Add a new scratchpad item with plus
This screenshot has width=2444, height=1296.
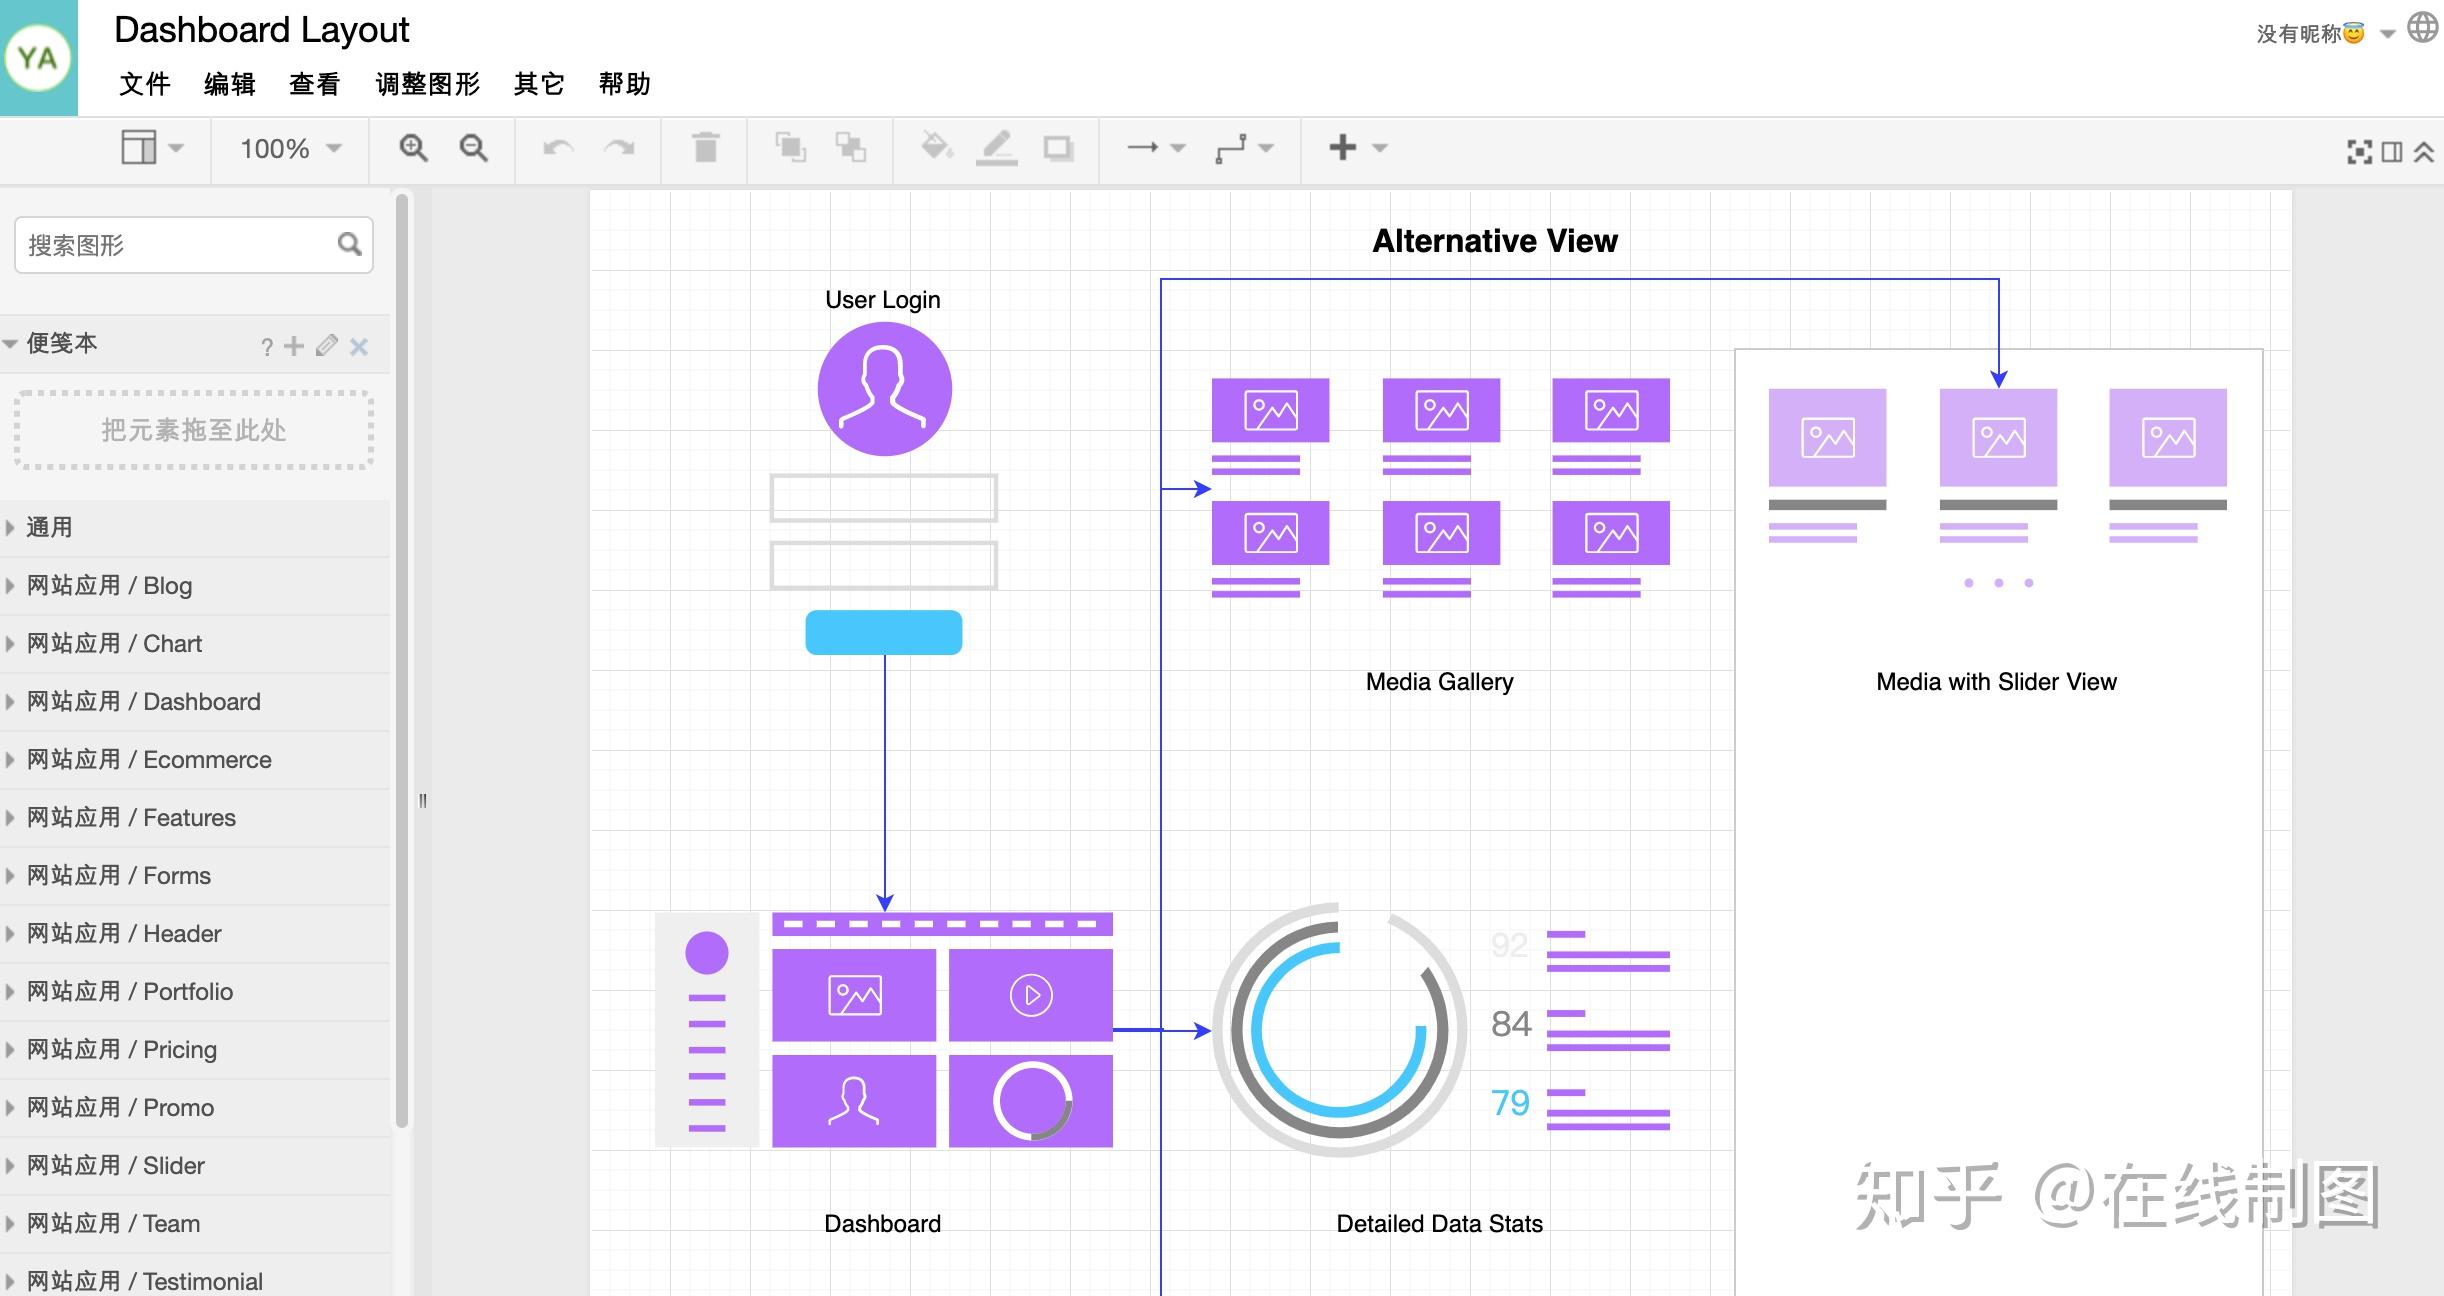pos(294,346)
